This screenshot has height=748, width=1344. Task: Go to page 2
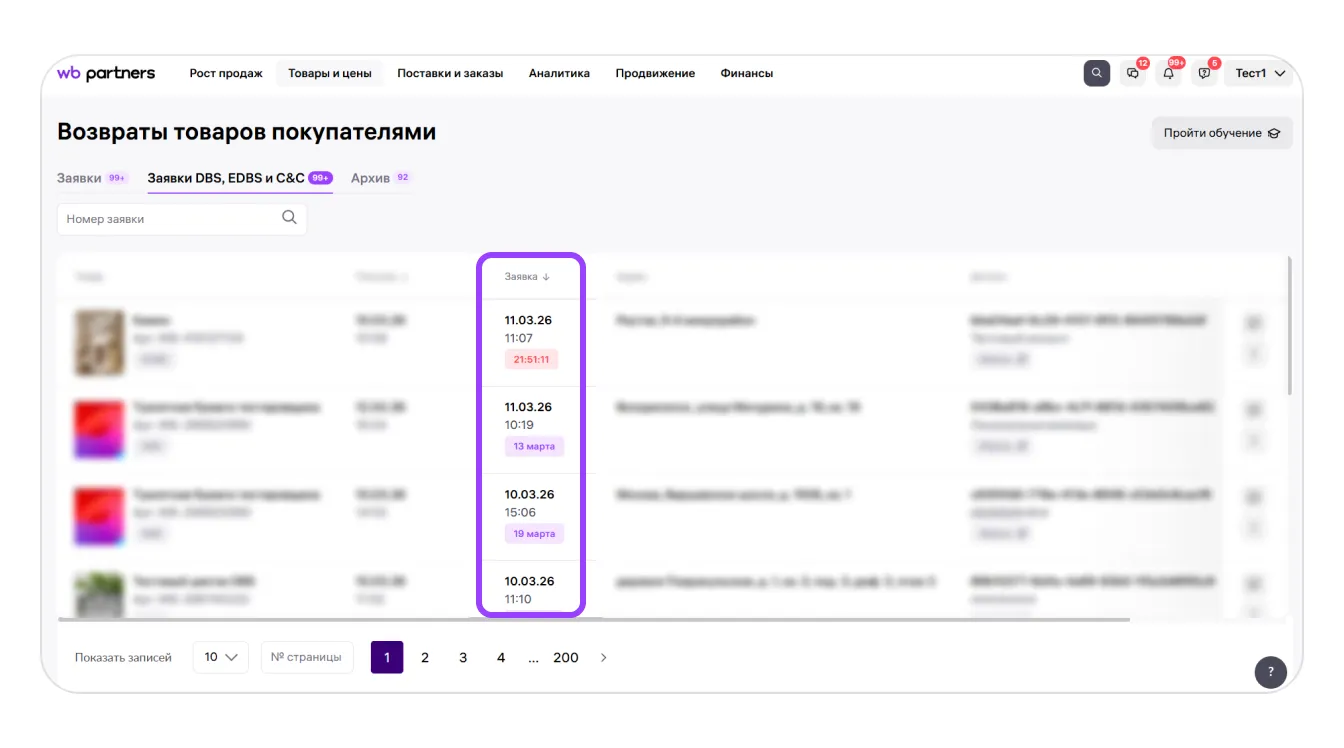click(x=425, y=657)
